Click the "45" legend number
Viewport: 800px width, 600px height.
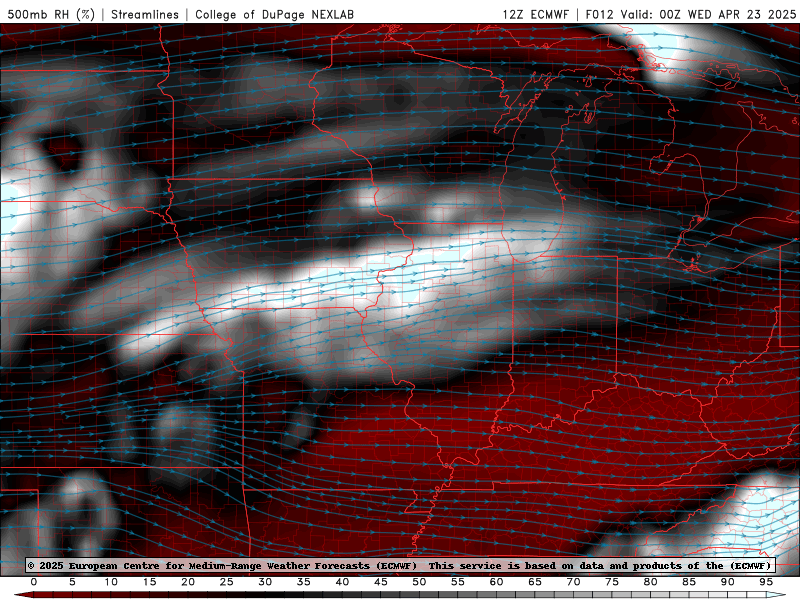click(x=381, y=582)
